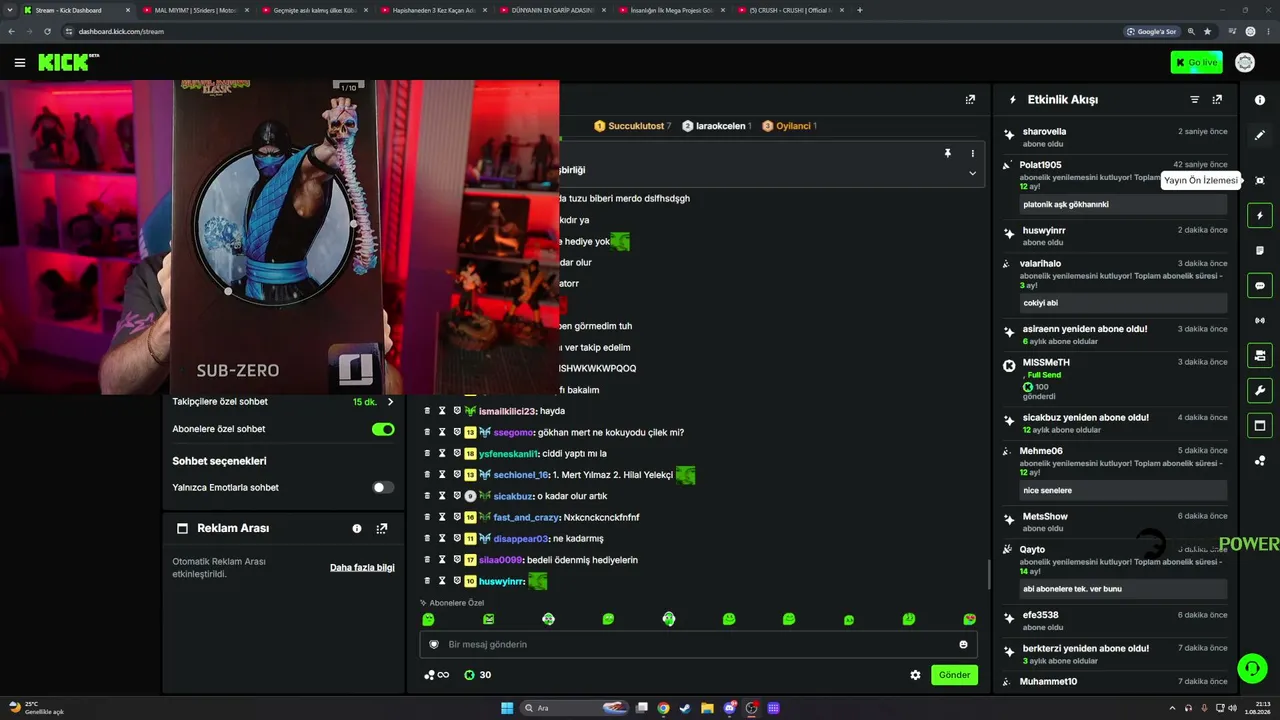Screen dimensions: 1280x720
Task: Click the Kicks balance showing 30
Action: click(x=478, y=675)
